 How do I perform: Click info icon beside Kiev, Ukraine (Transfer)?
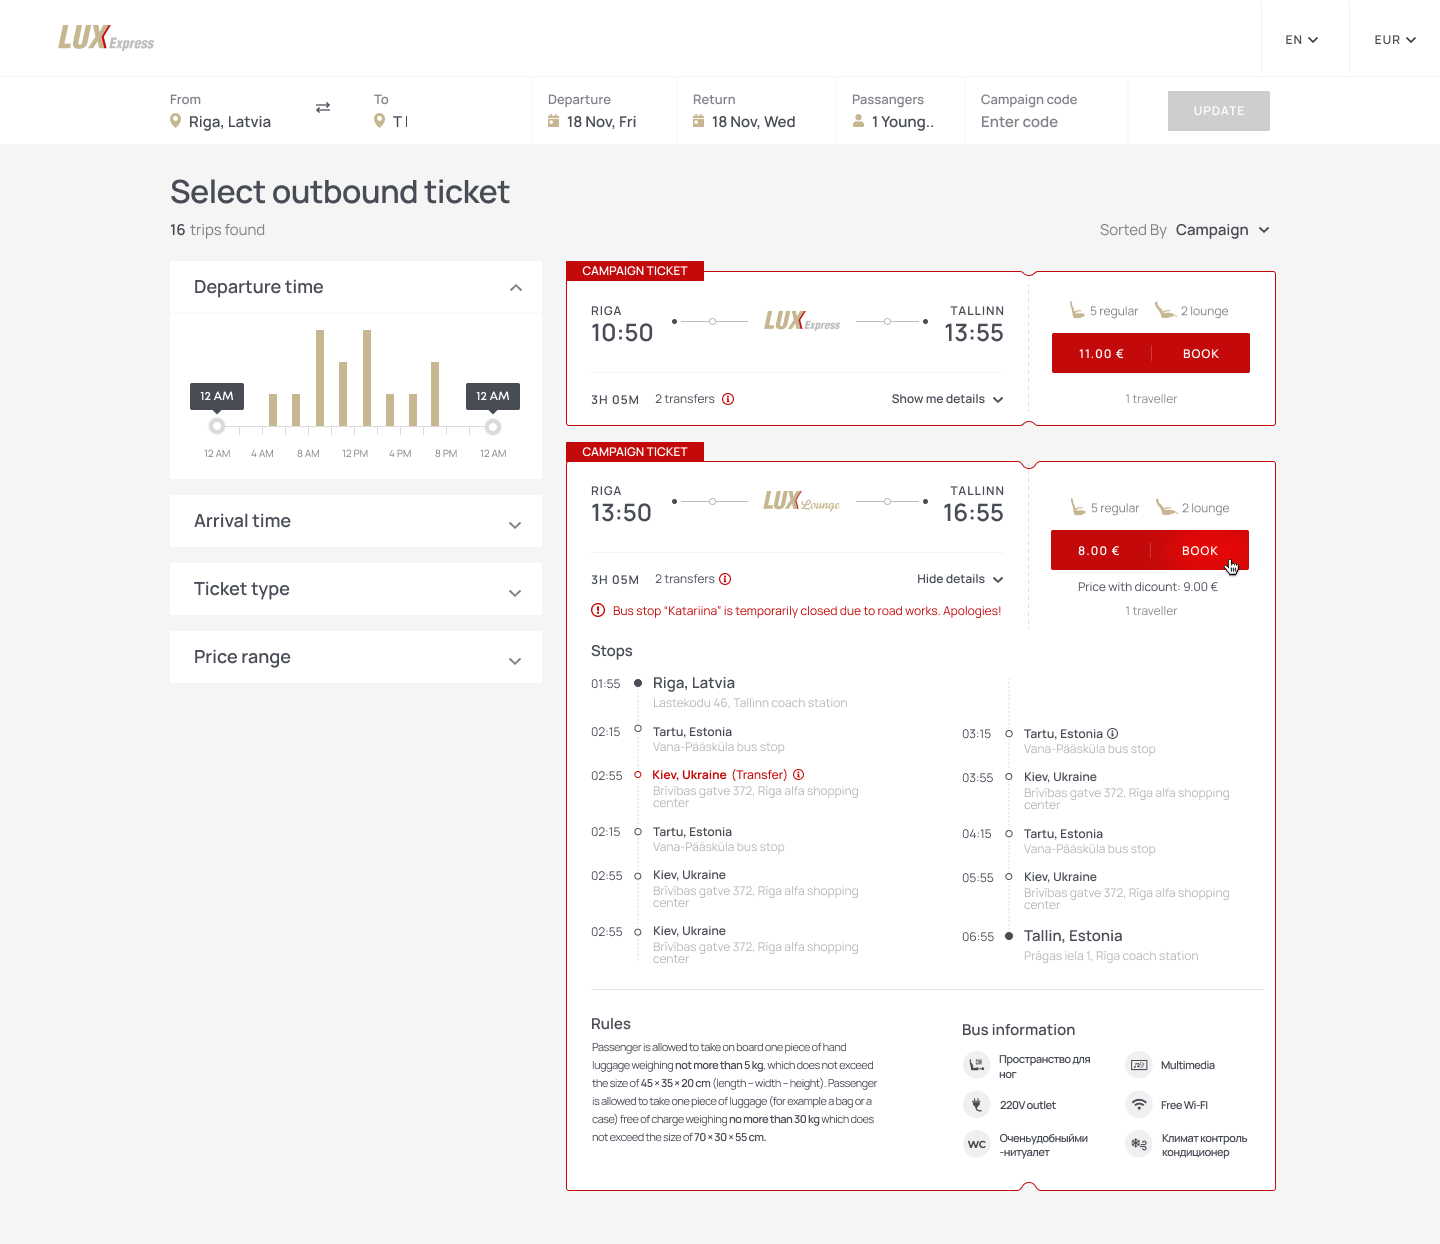click(799, 774)
